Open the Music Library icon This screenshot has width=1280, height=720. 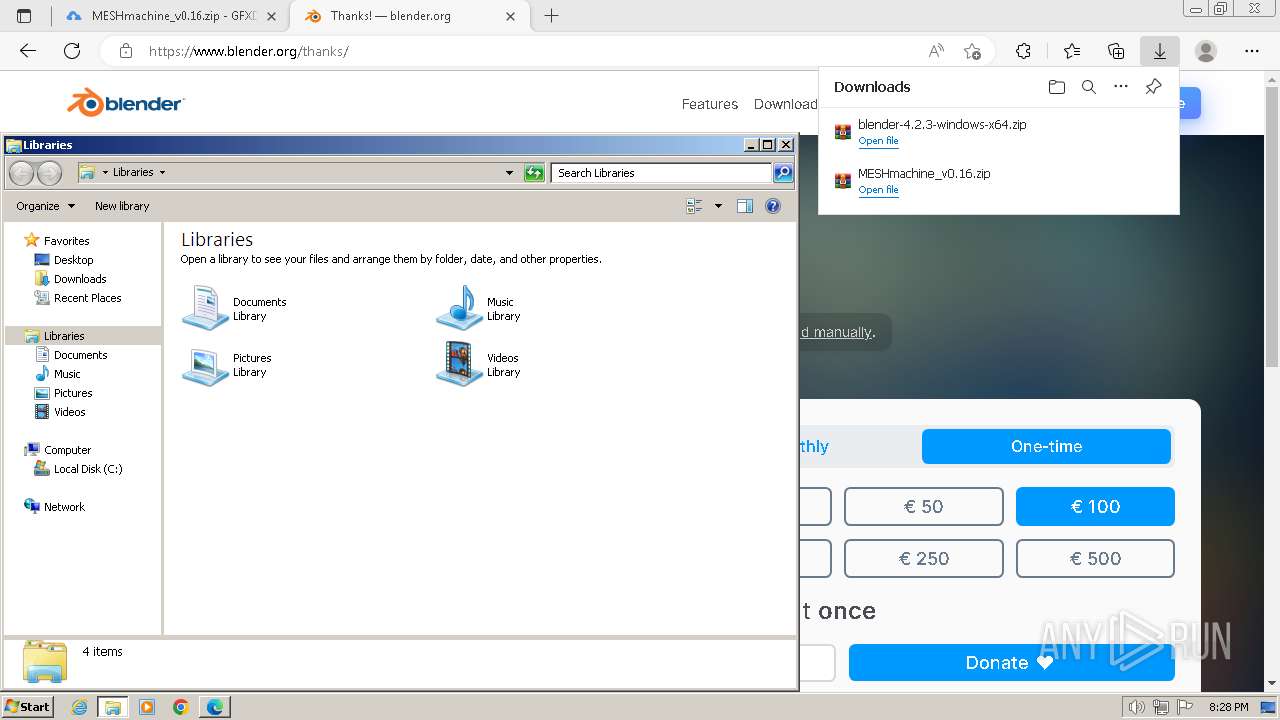pos(459,308)
